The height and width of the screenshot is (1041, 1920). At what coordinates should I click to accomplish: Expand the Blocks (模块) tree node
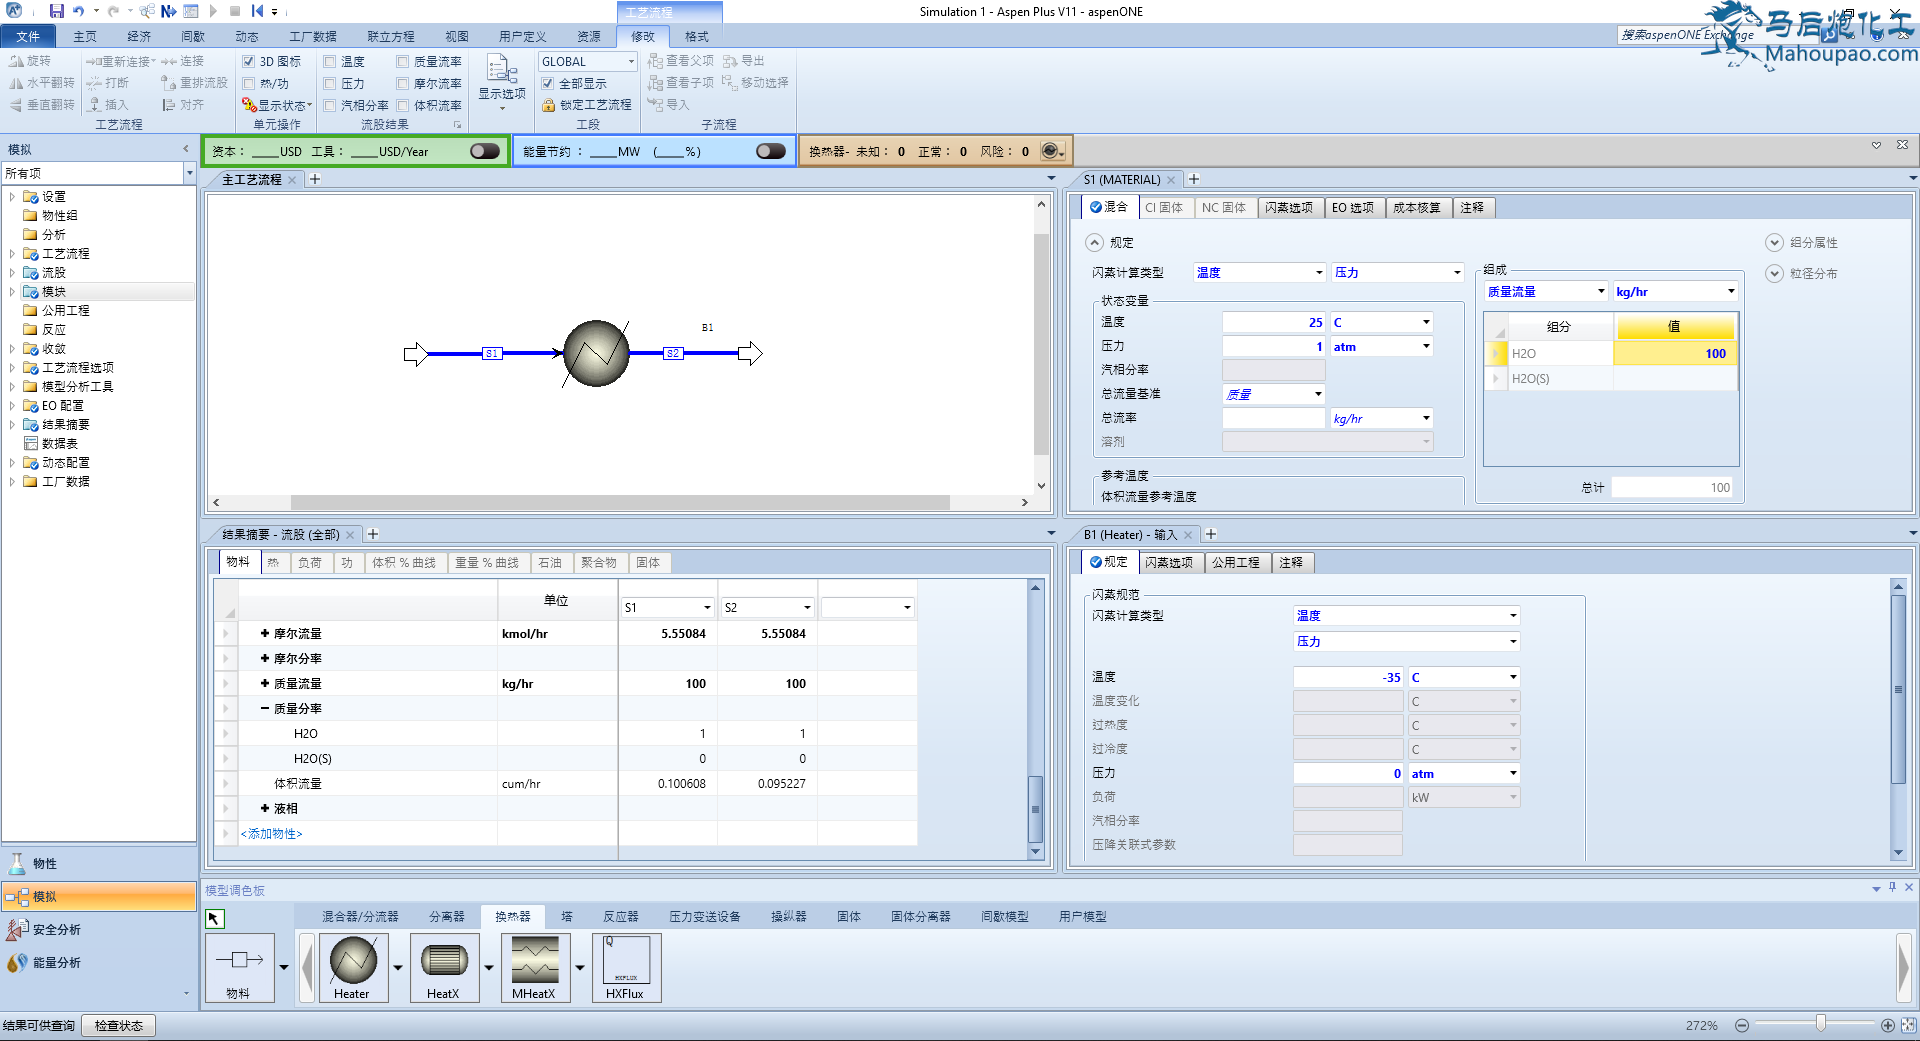pos(12,292)
